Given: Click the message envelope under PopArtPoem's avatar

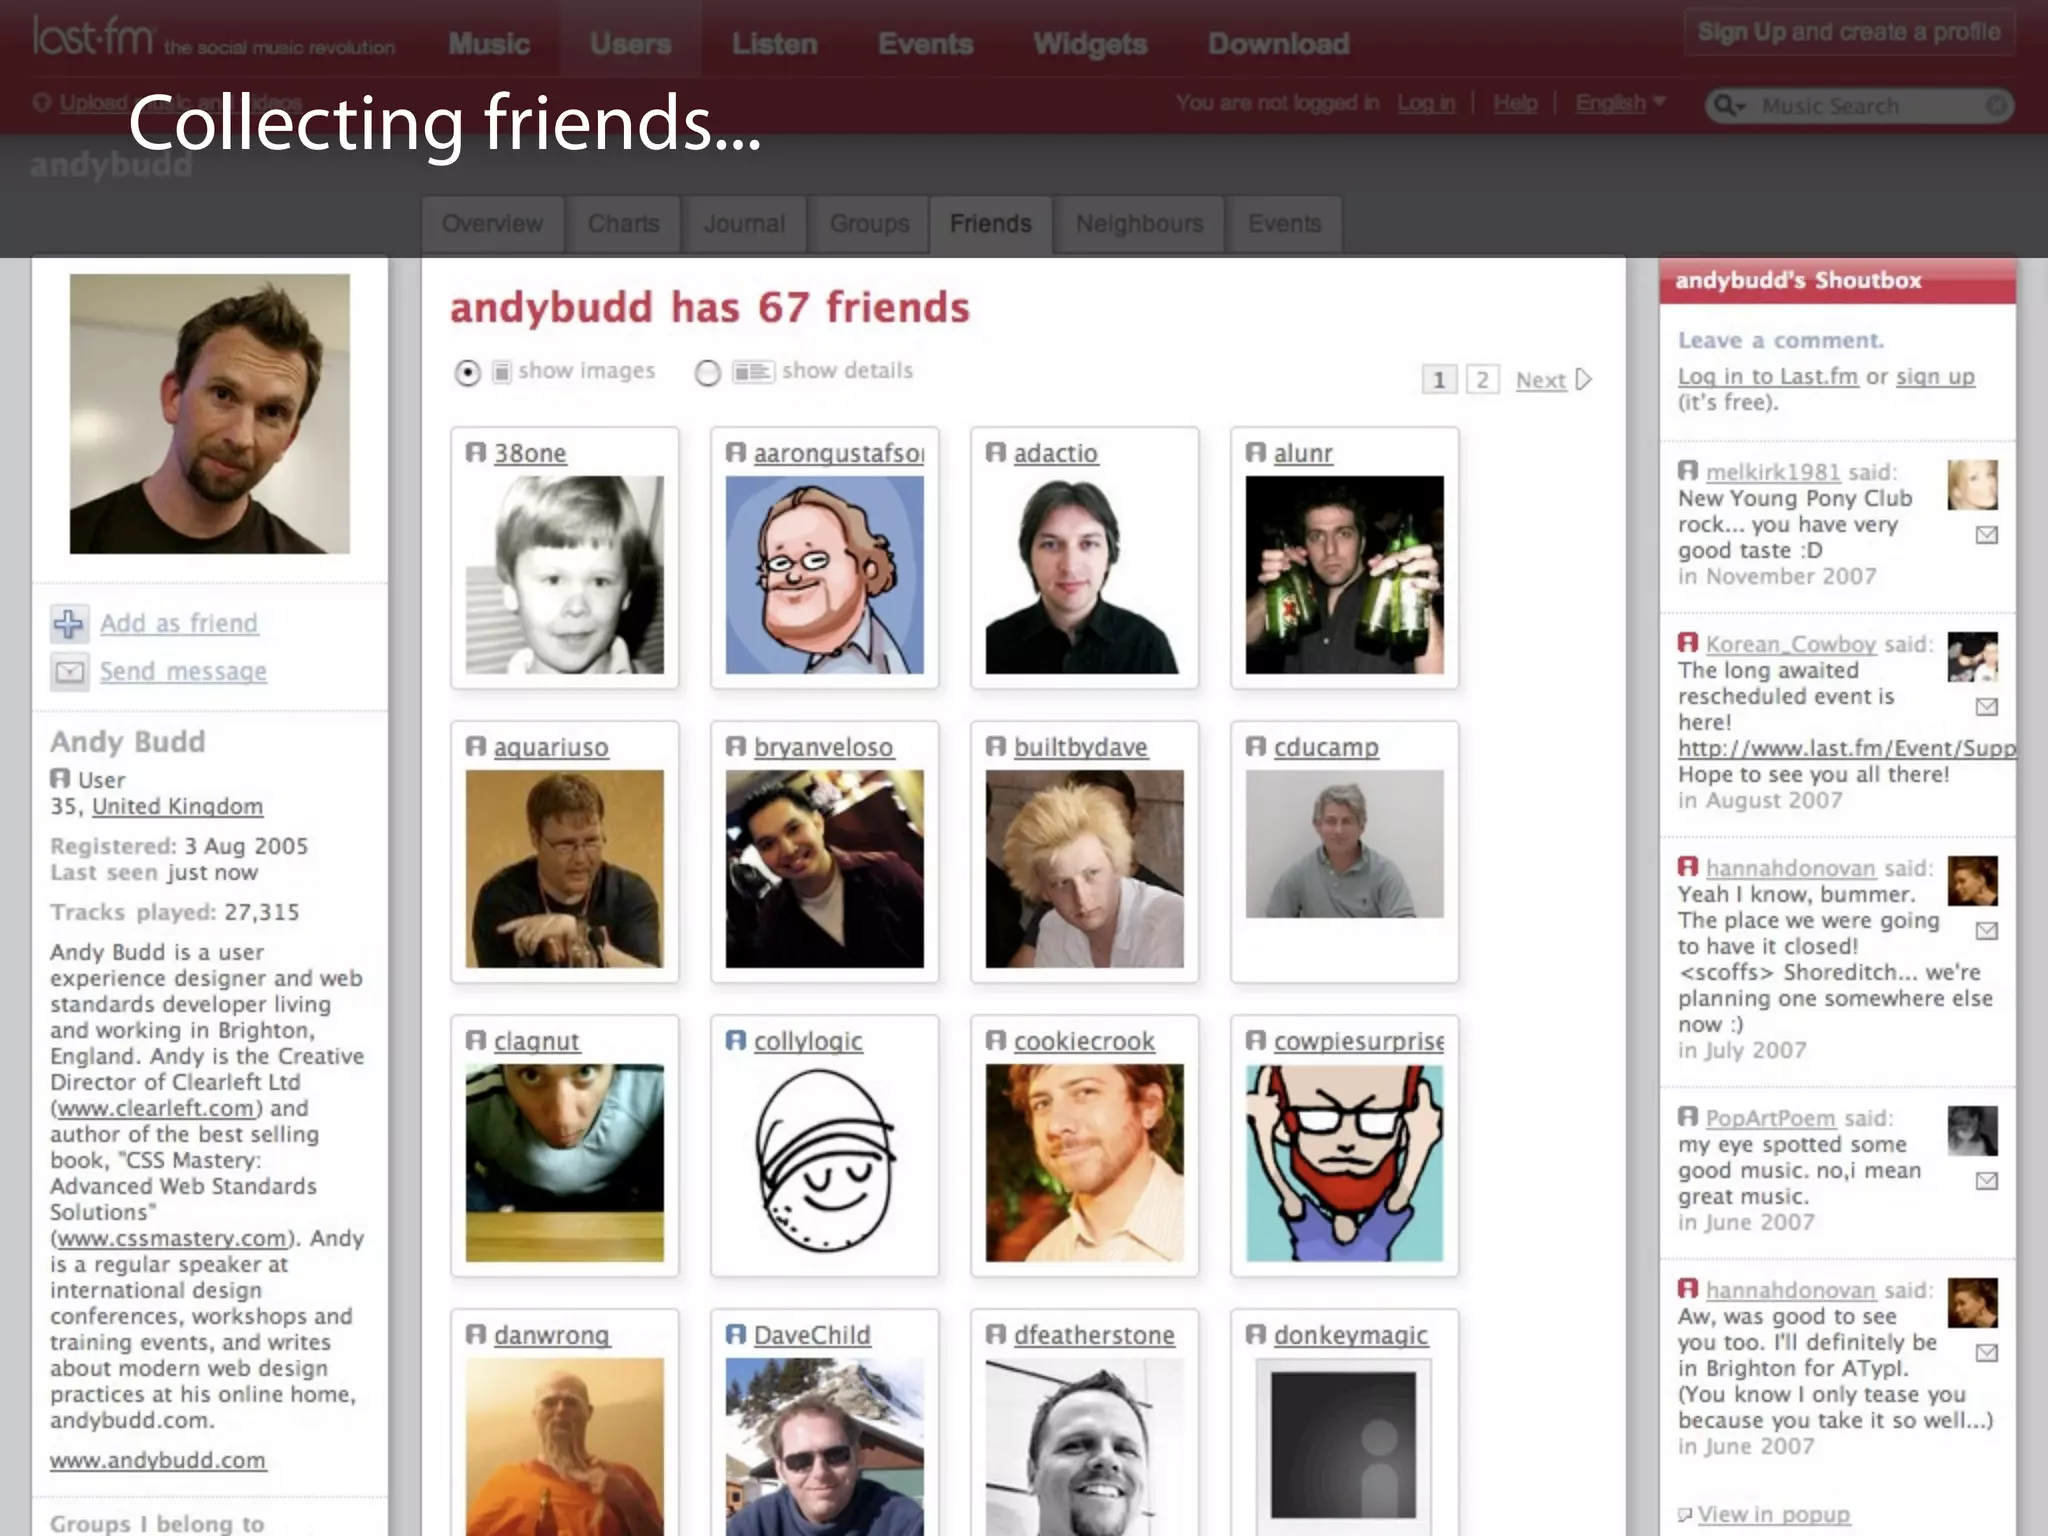Looking at the screenshot, I should tap(1987, 1181).
